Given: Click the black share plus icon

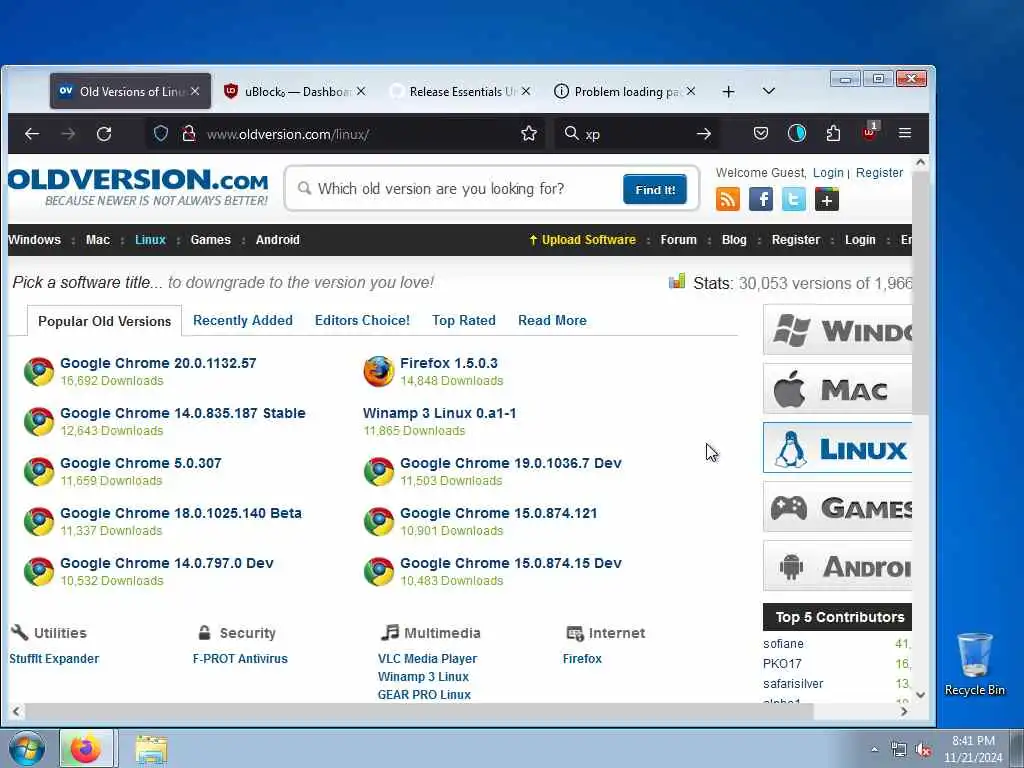Looking at the screenshot, I should (827, 199).
